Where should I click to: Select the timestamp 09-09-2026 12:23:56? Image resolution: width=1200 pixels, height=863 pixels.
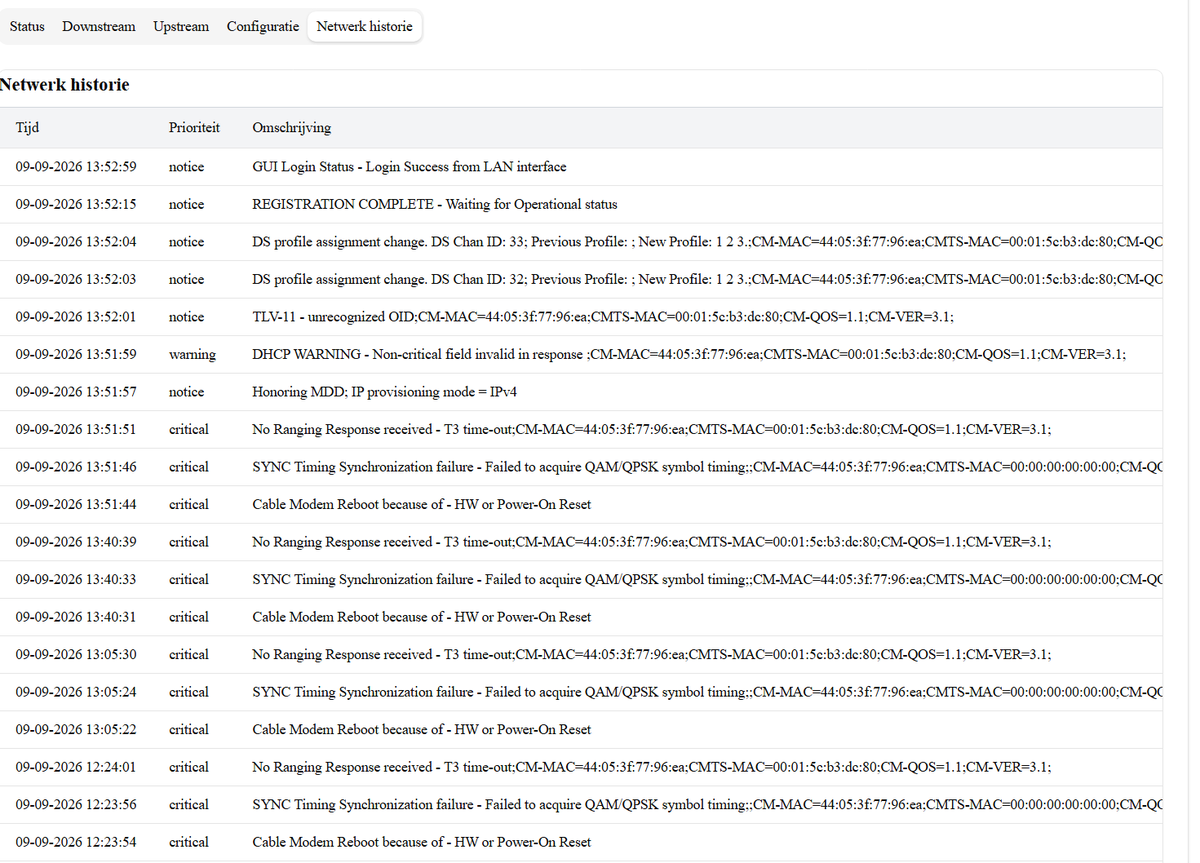[76, 804]
